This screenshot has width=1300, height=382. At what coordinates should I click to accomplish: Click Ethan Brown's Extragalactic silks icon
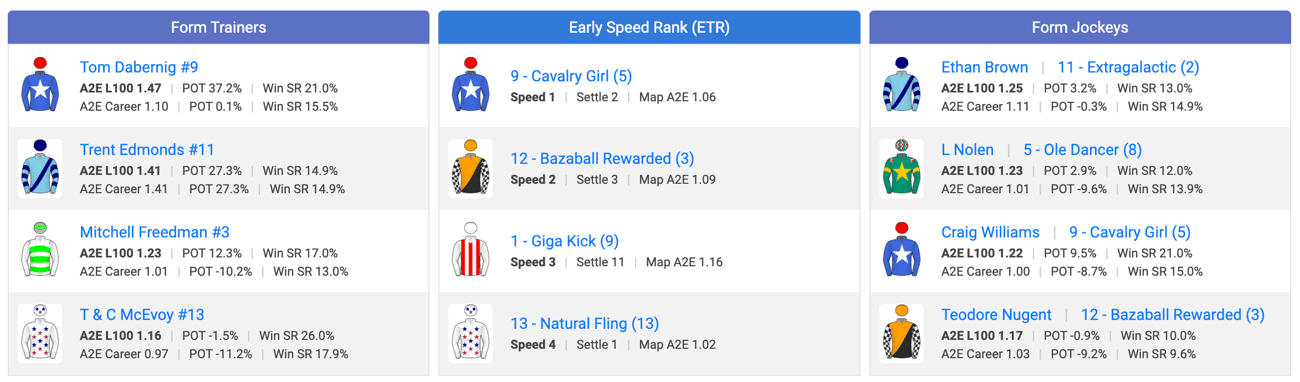tap(901, 85)
